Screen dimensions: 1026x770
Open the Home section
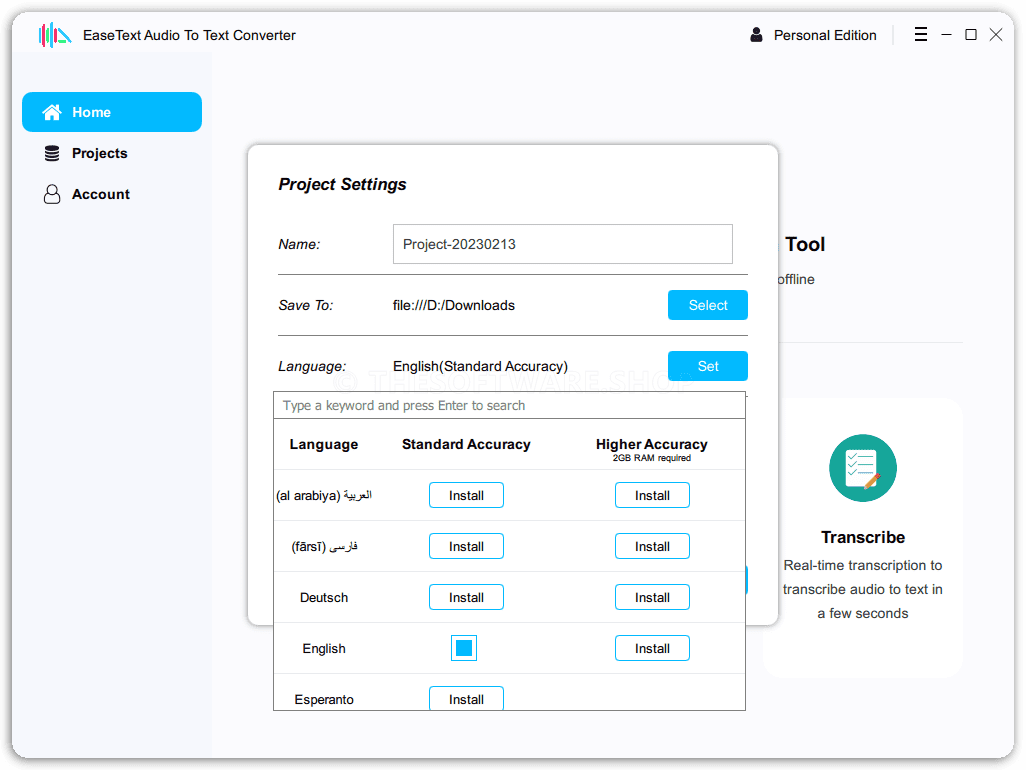[112, 112]
